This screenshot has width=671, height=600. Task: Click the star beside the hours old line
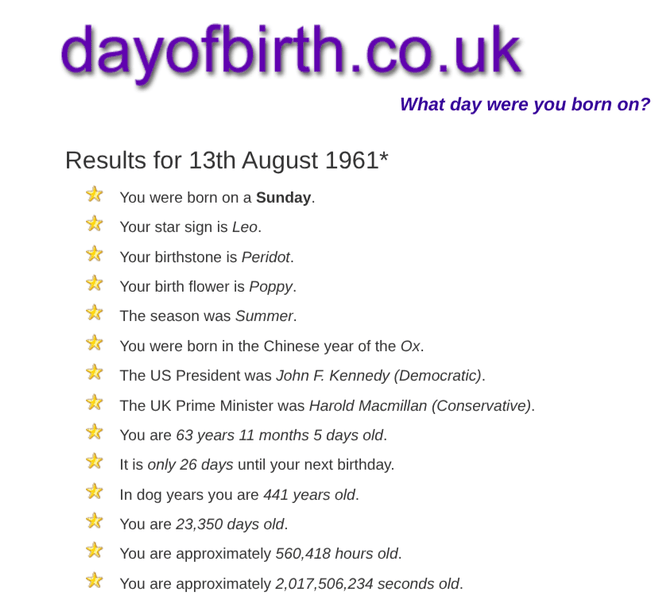pos(94,550)
